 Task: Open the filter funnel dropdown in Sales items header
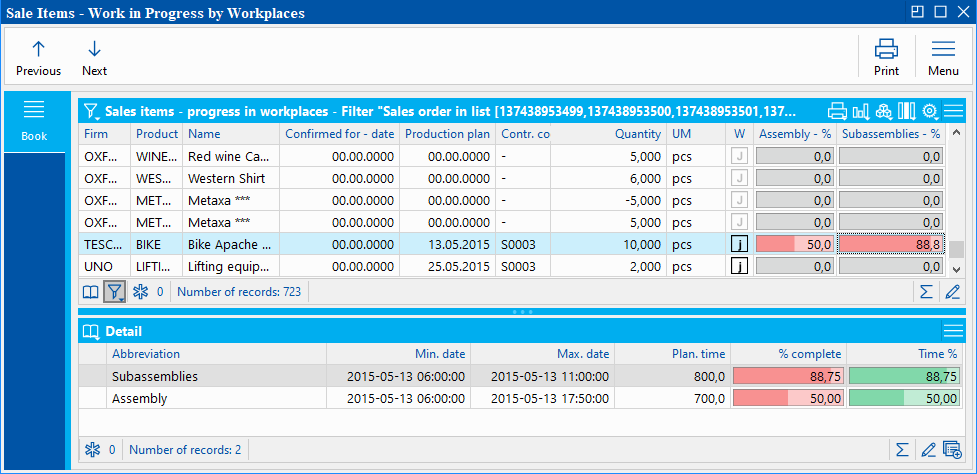pos(92,111)
